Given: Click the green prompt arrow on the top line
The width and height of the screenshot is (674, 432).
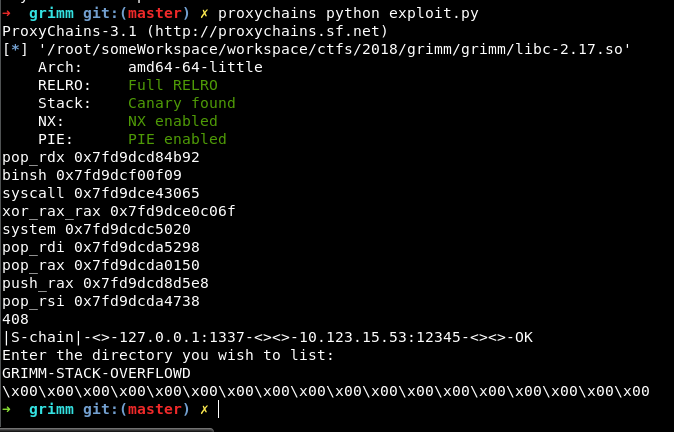Looking at the screenshot, I should [8, 13].
